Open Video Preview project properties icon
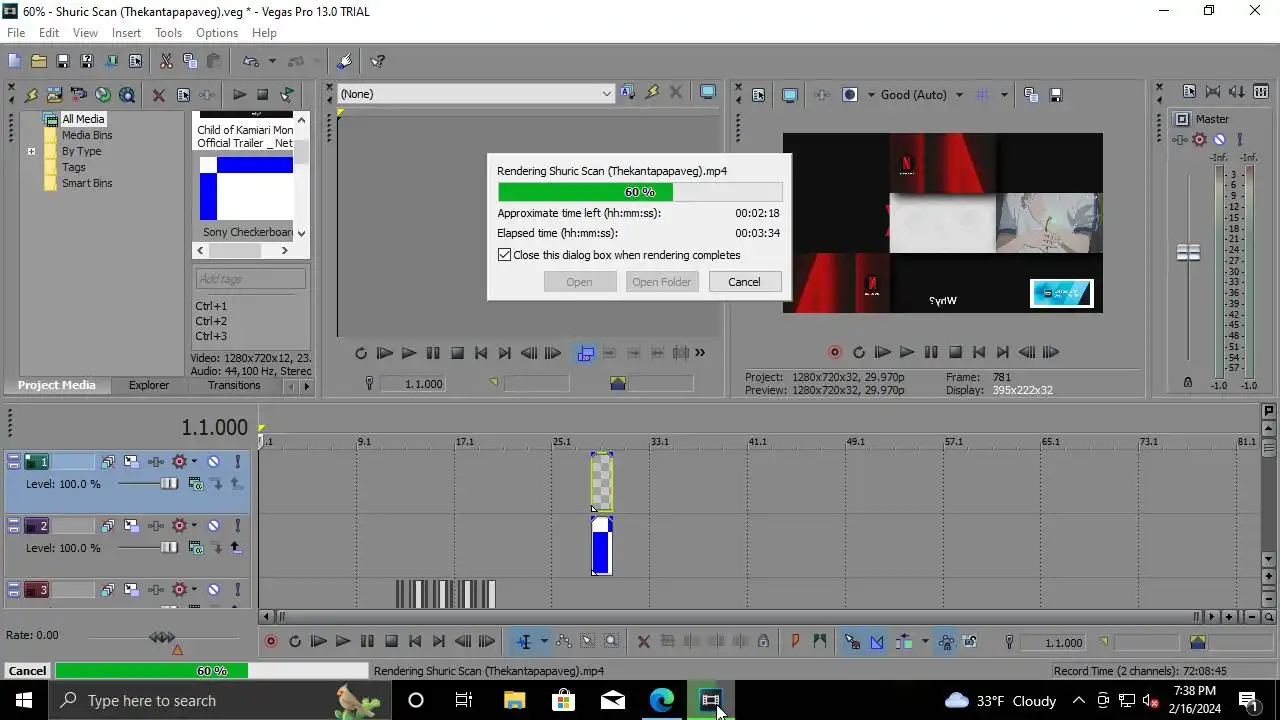The image size is (1280, 720). [758, 95]
